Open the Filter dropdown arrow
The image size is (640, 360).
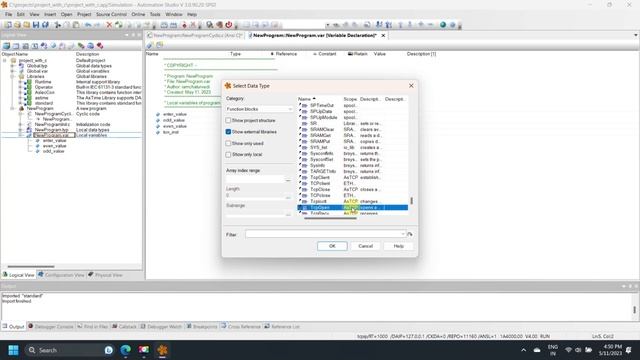tap(403, 234)
